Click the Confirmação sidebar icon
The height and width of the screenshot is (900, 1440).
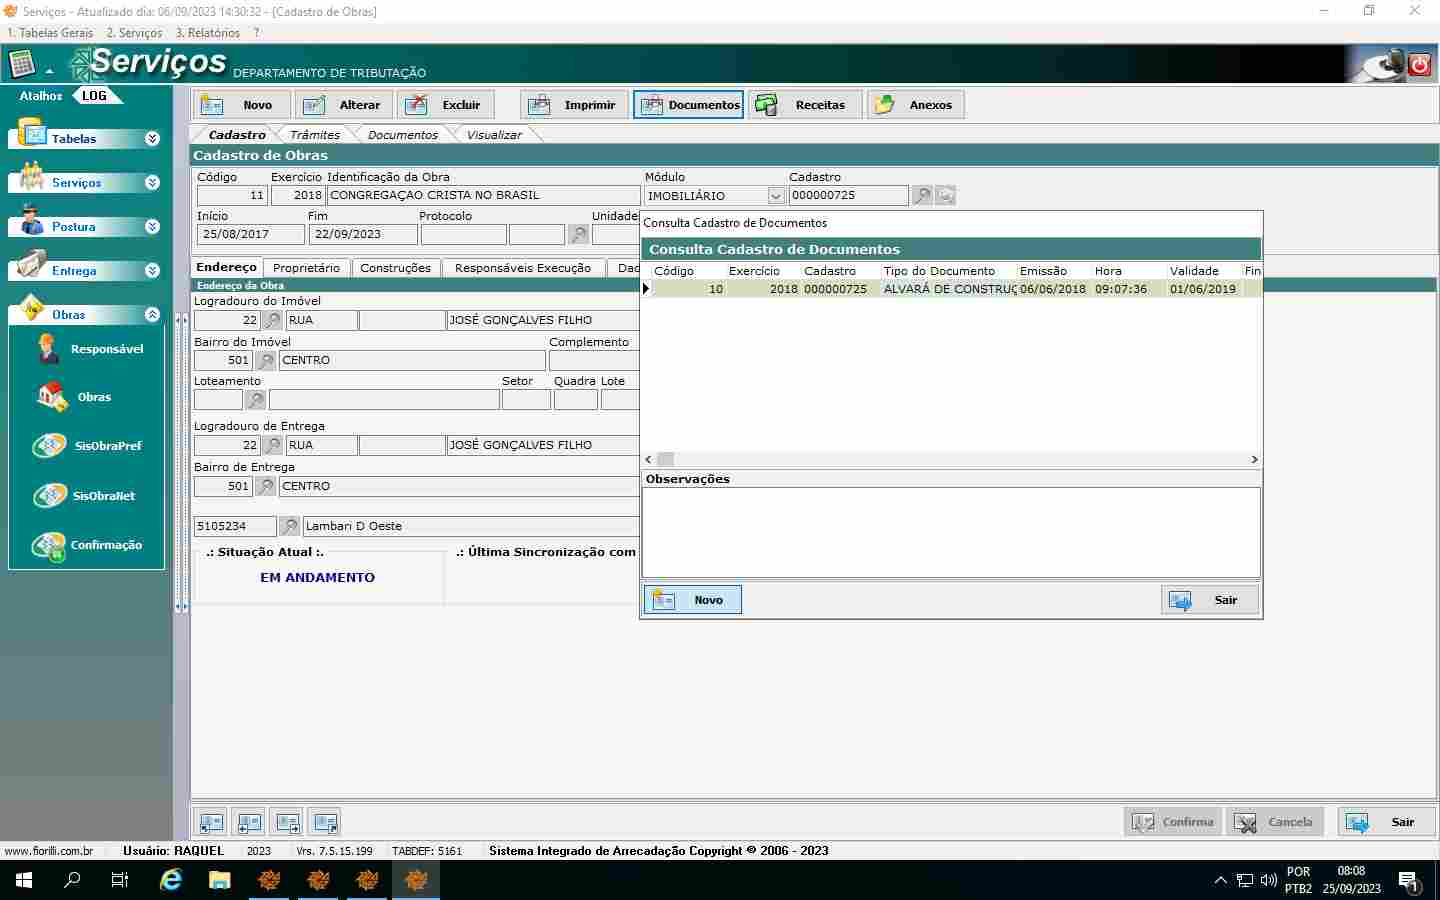[49, 545]
